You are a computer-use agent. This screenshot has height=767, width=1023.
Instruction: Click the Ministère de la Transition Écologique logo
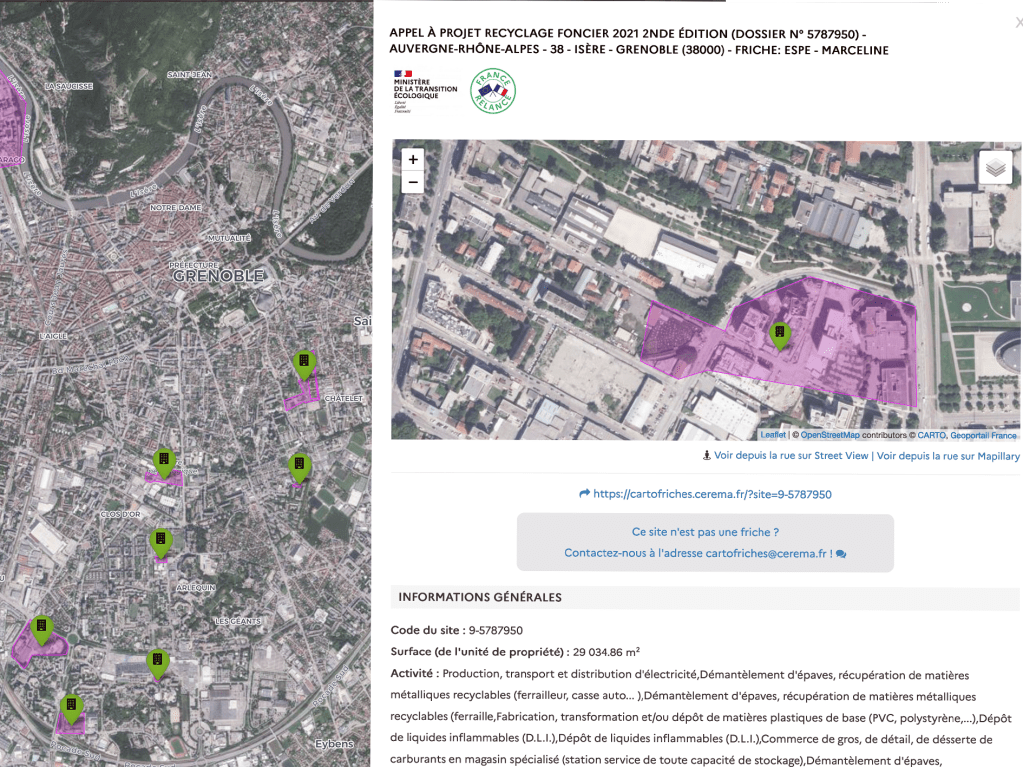pos(425,91)
